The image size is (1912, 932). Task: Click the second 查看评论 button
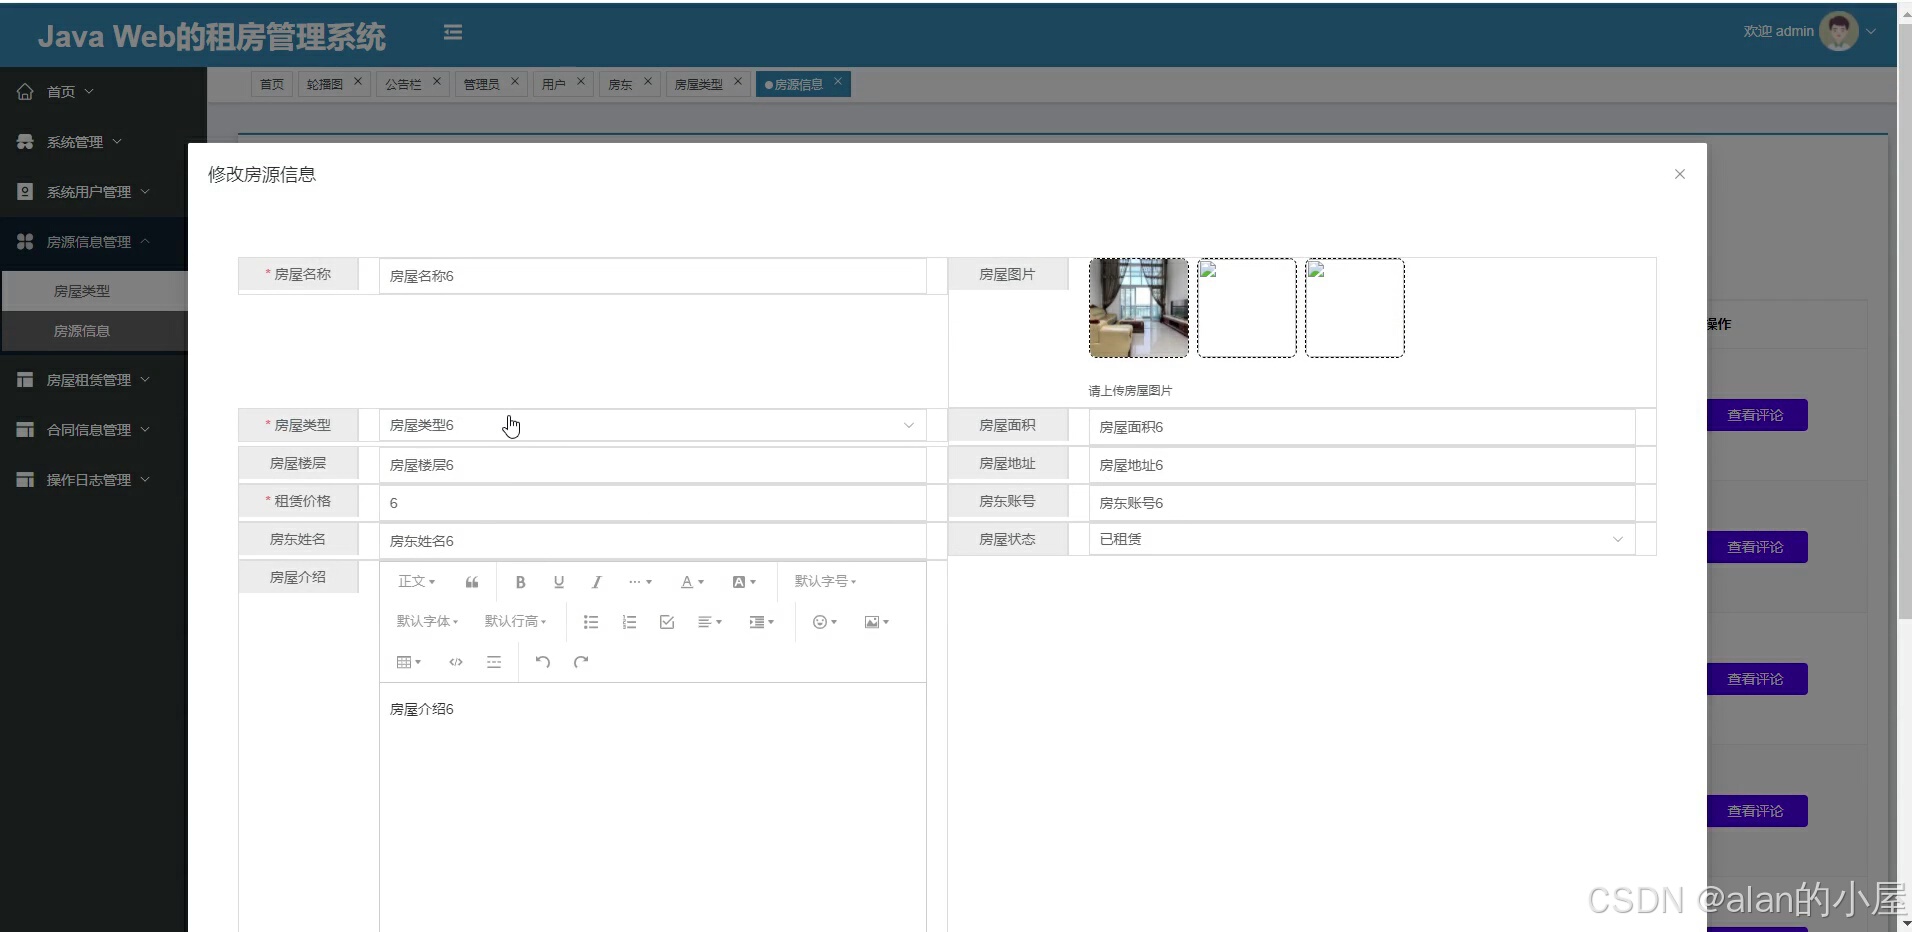pyautogui.click(x=1756, y=547)
